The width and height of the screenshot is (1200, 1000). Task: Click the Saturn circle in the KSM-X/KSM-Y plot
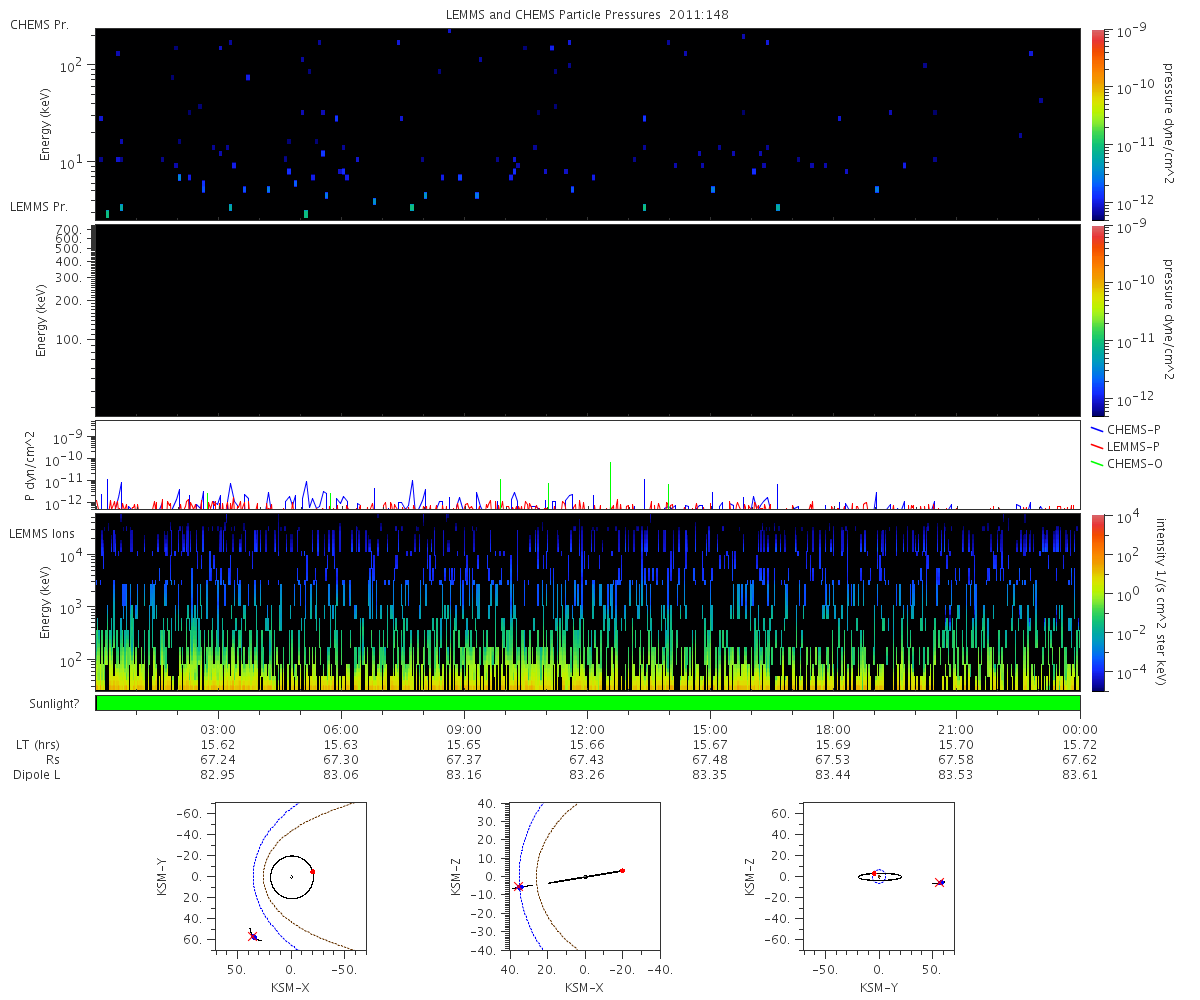pos(291,877)
